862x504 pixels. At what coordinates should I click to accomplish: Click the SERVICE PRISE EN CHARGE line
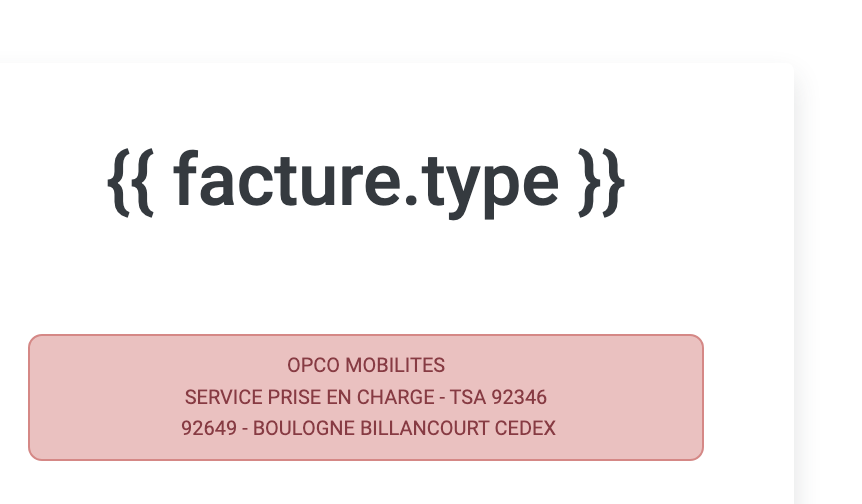[x=366, y=397]
